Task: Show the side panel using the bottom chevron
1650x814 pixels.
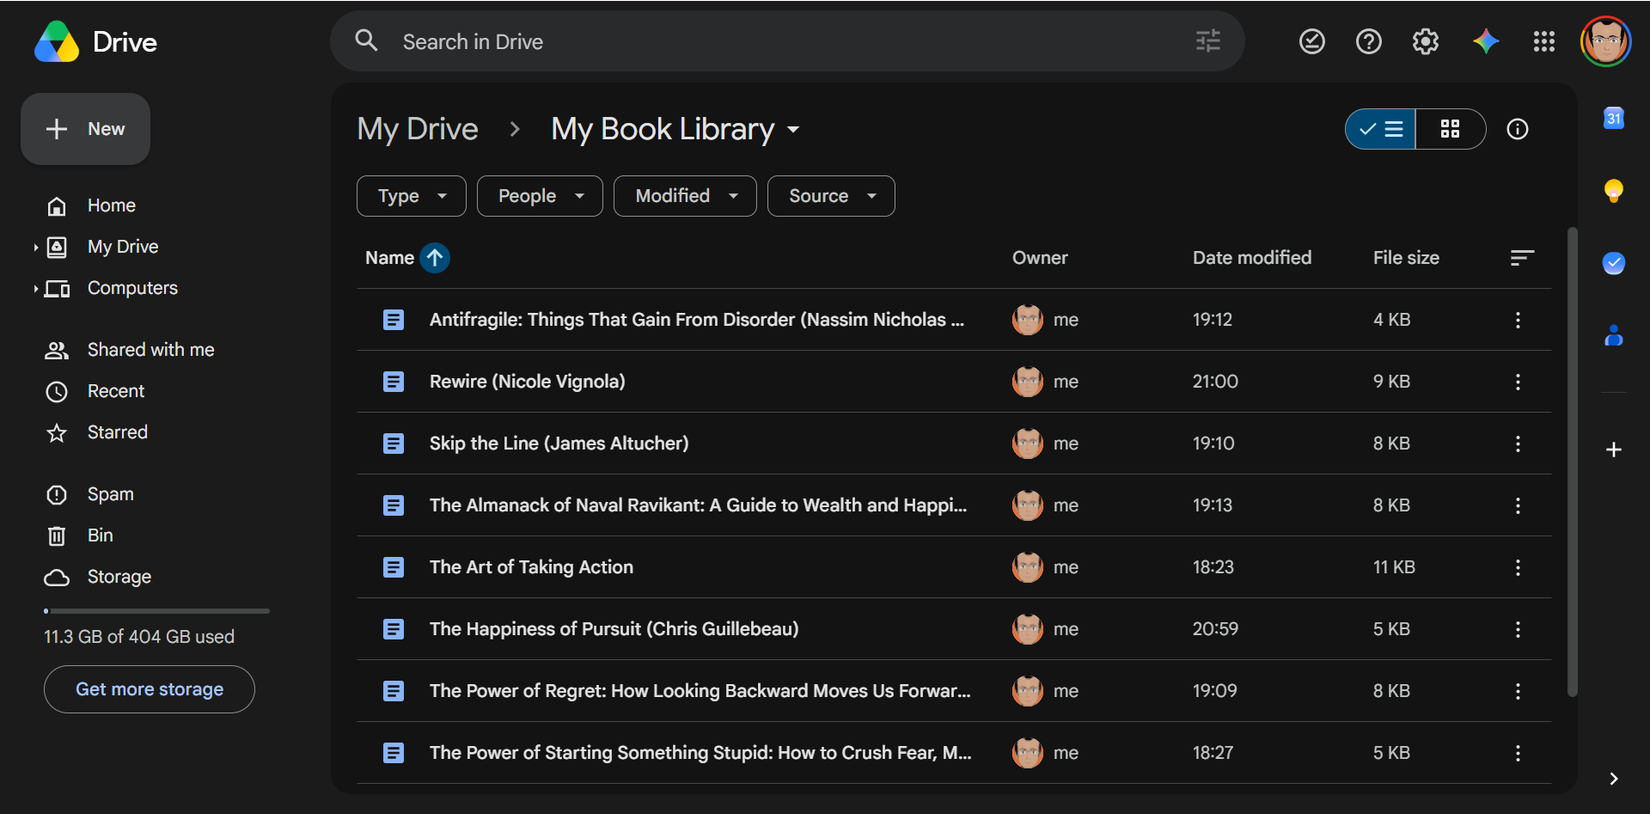Action: (1613, 779)
